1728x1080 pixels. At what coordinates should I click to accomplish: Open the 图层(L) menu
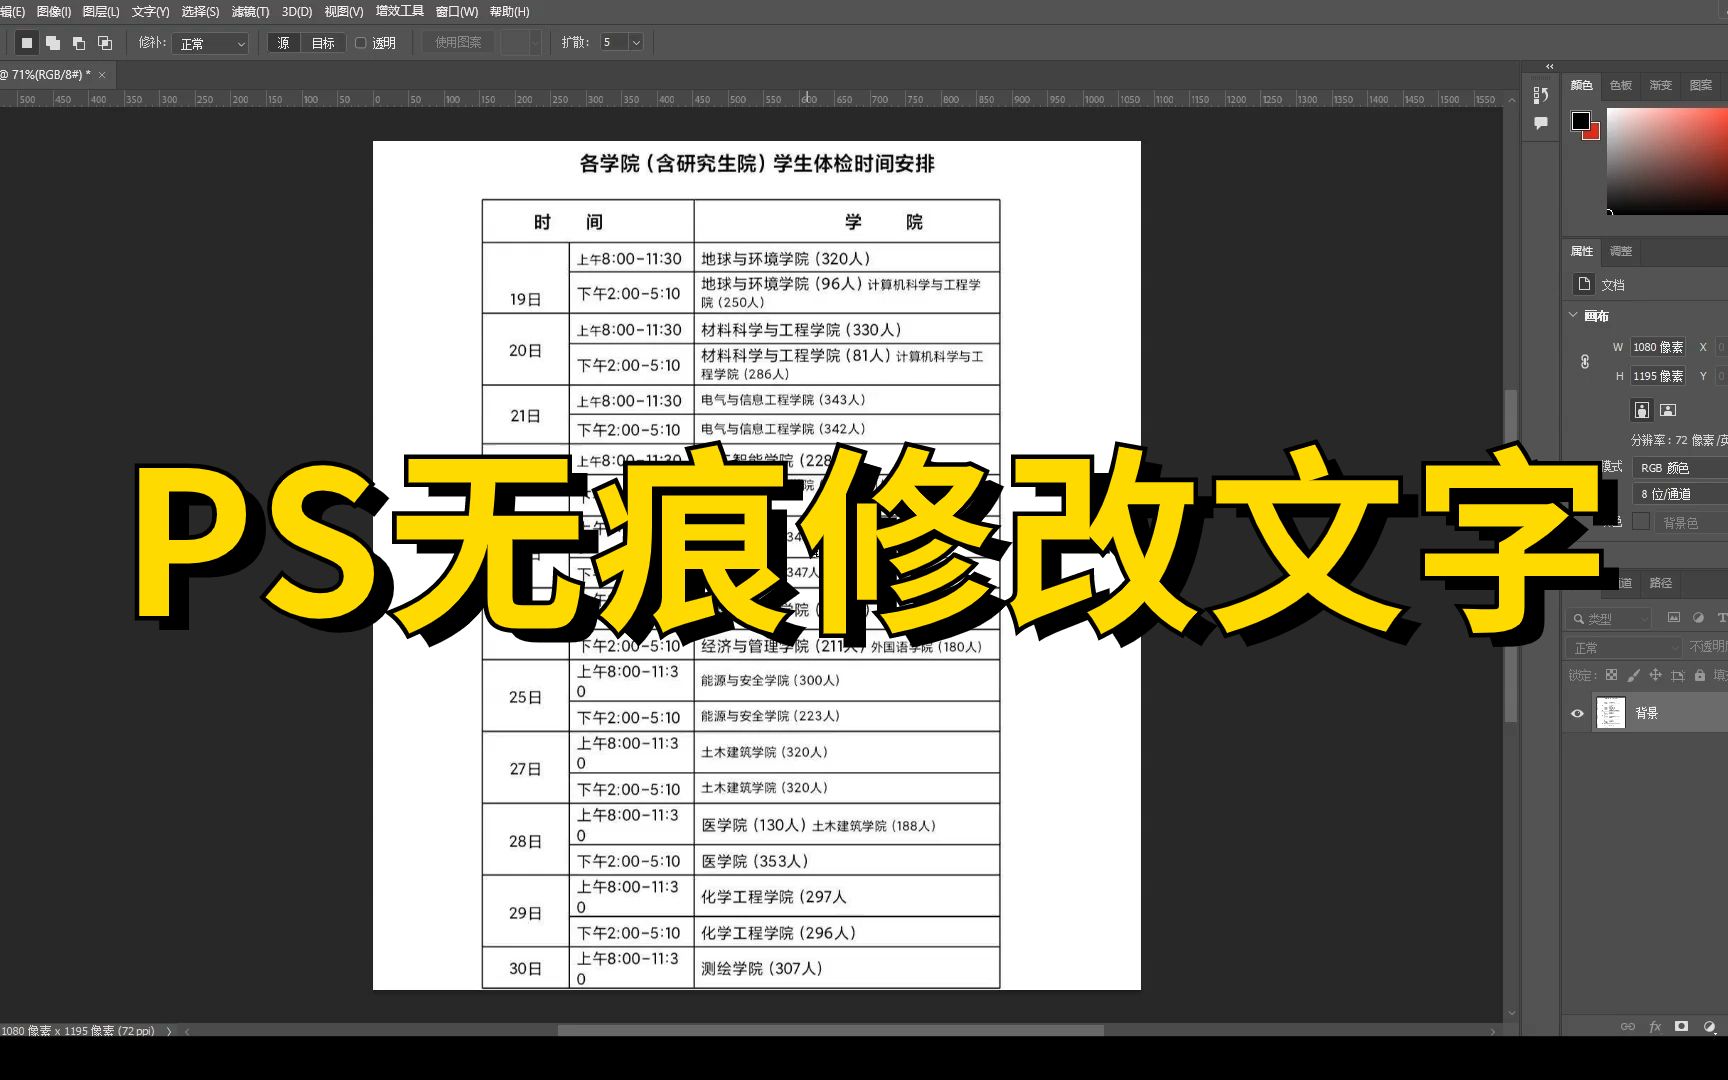coord(101,12)
